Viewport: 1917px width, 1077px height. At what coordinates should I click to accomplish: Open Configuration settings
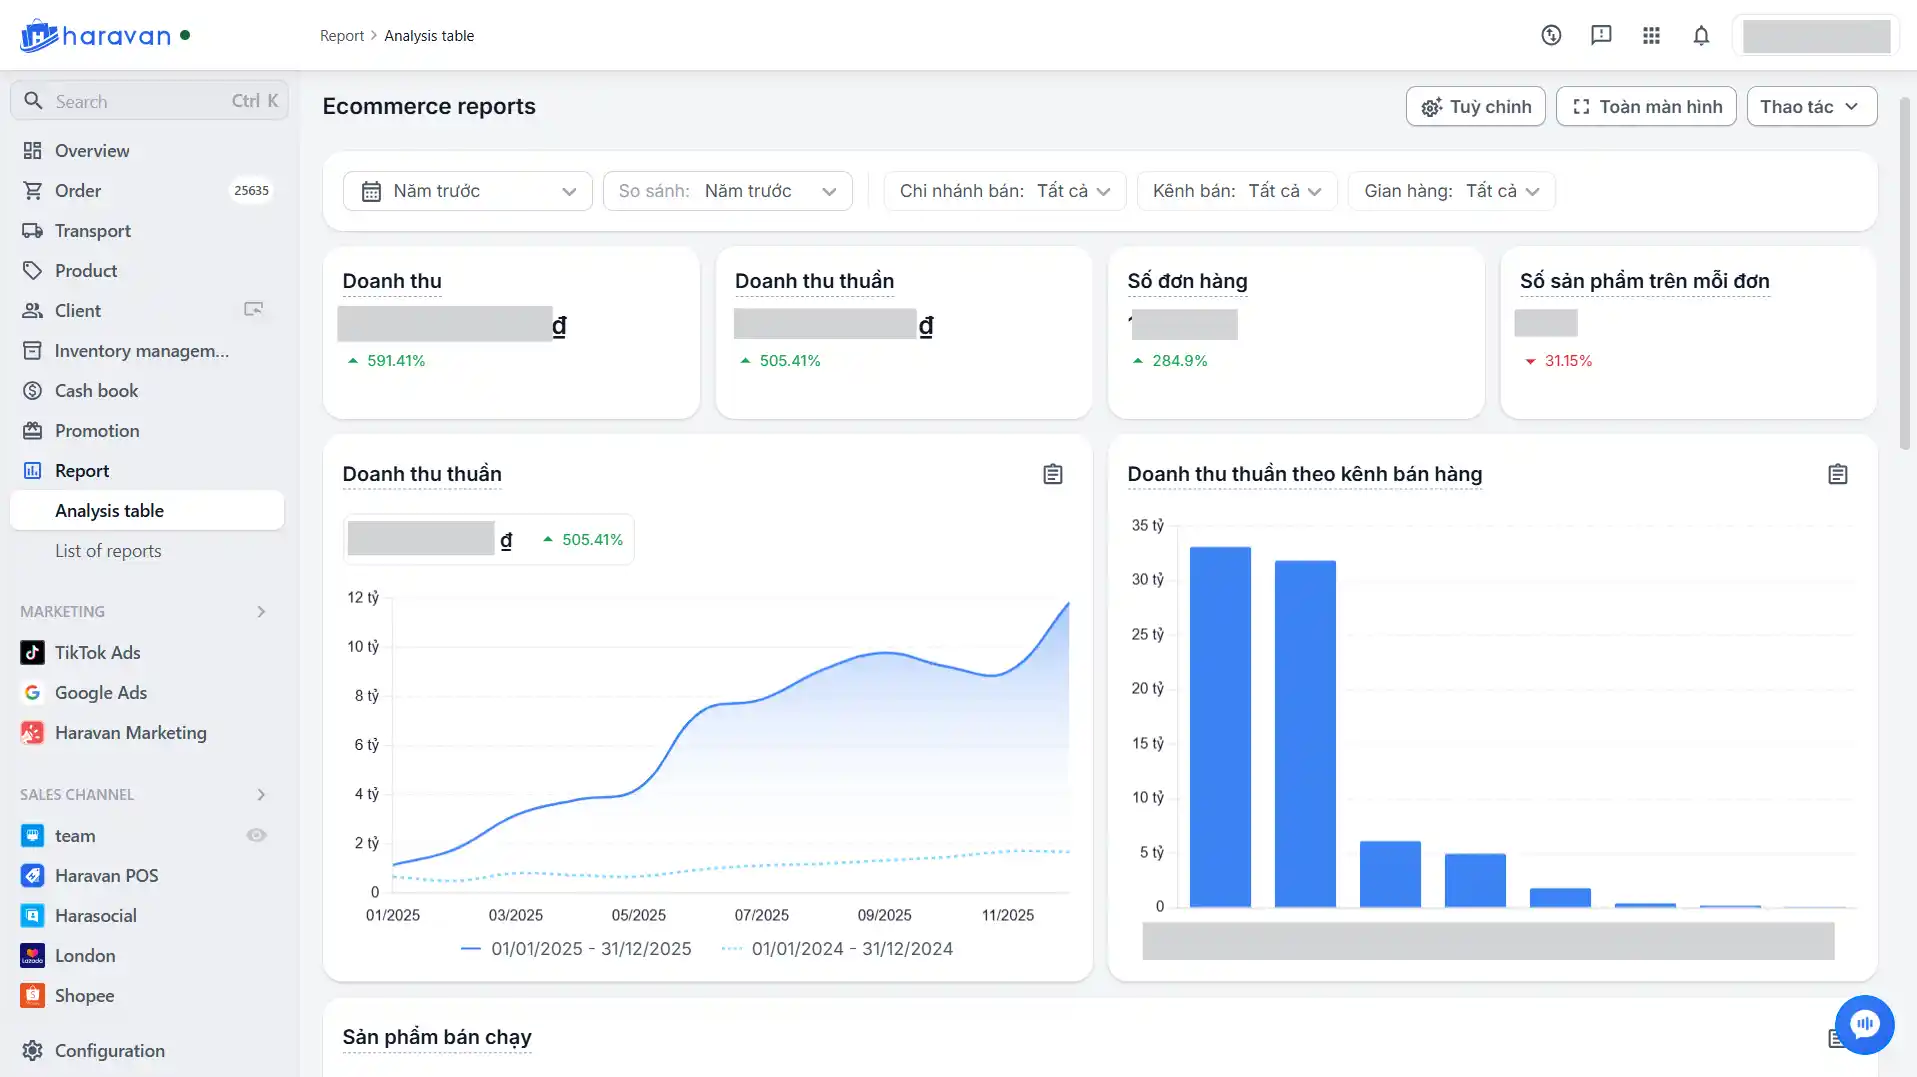coord(147,1050)
